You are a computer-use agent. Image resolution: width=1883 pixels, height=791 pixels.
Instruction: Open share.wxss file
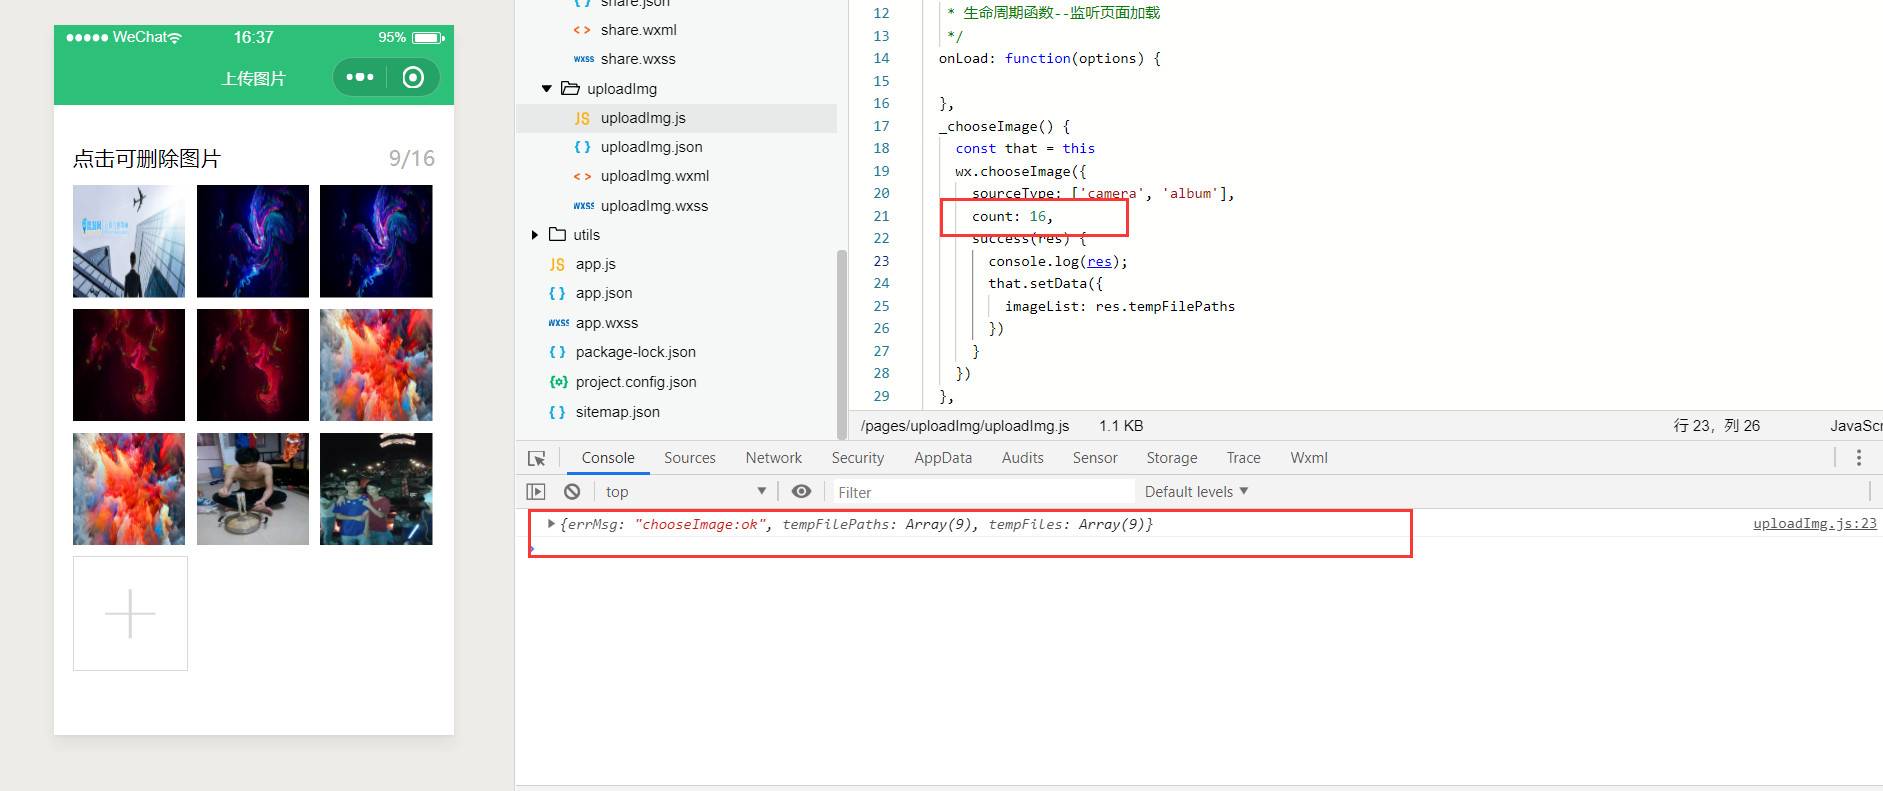(638, 59)
